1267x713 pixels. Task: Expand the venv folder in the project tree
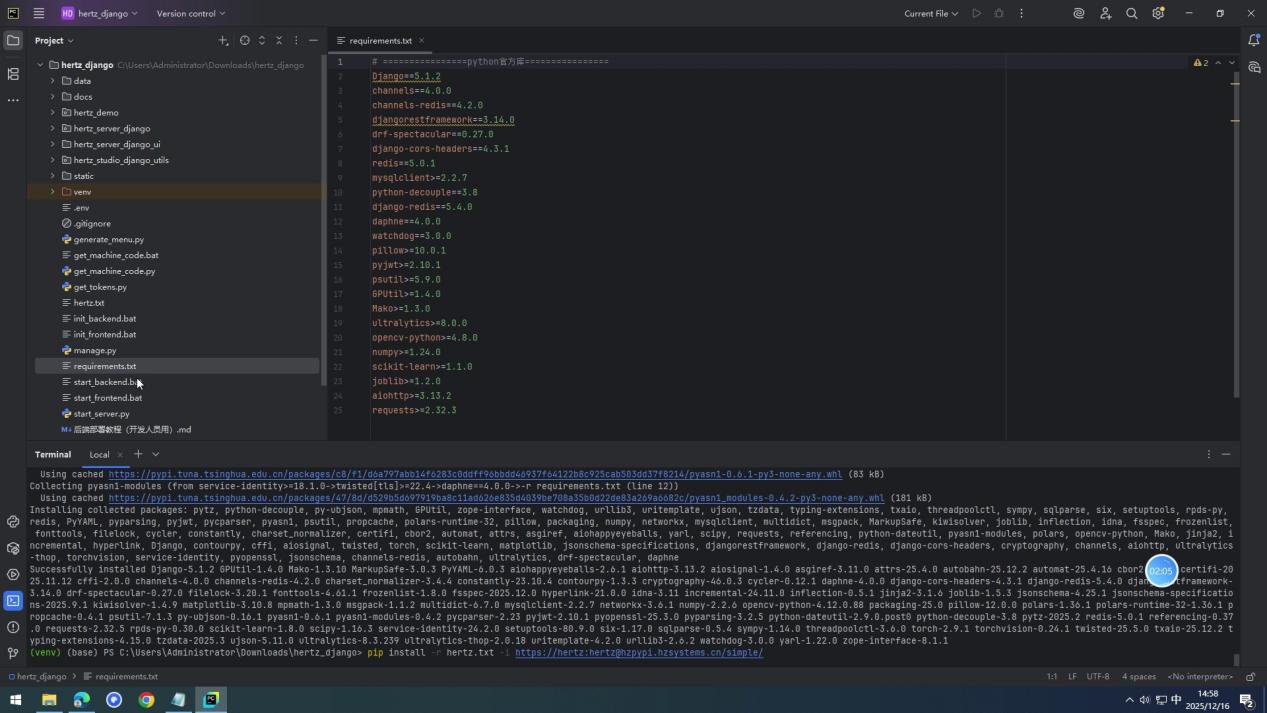pyautogui.click(x=53, y=191)
